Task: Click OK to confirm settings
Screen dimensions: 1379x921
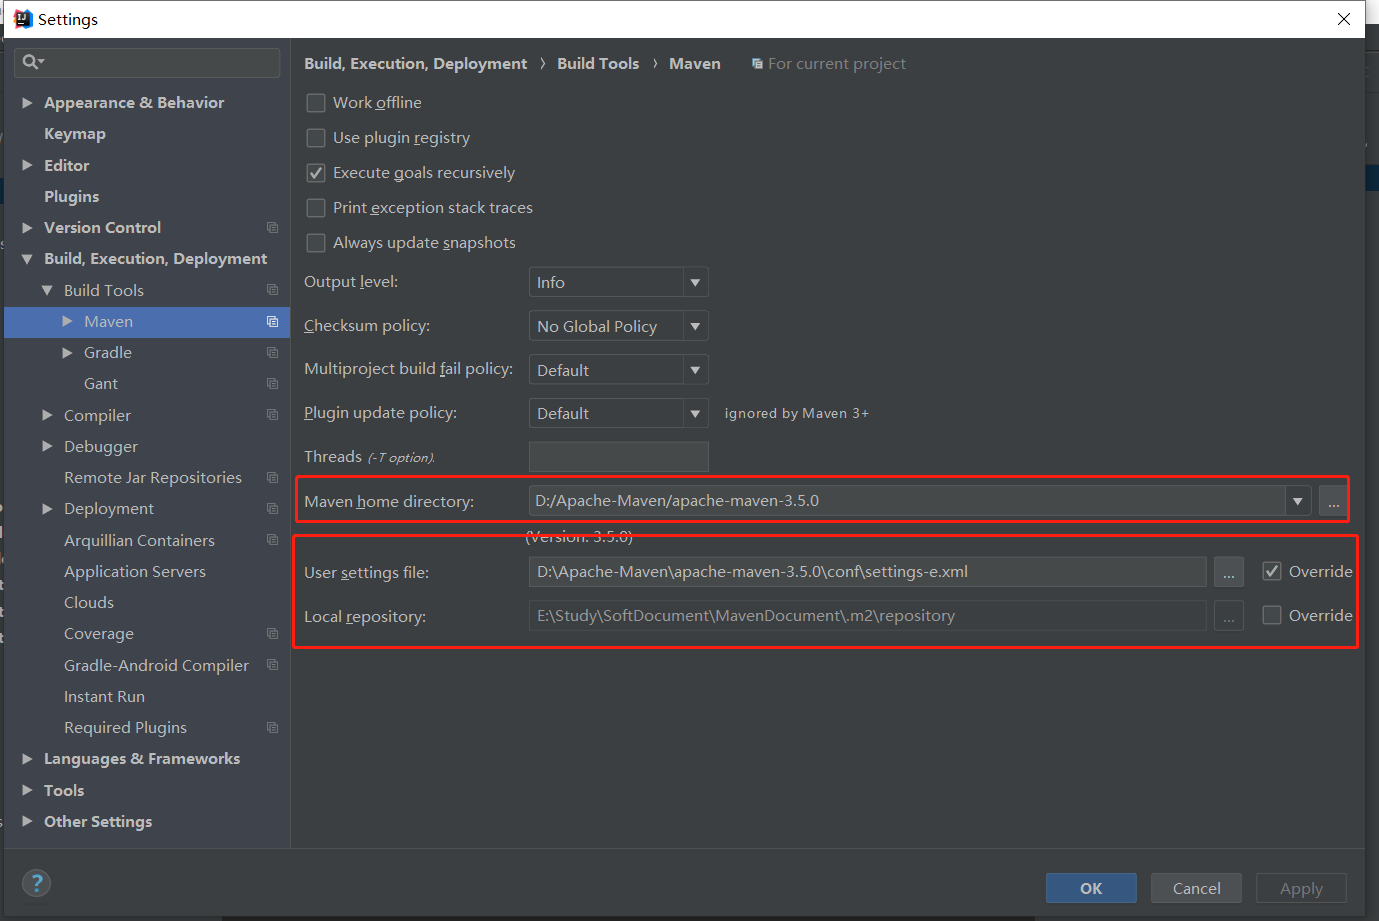Action: [x=1091, y=888]
